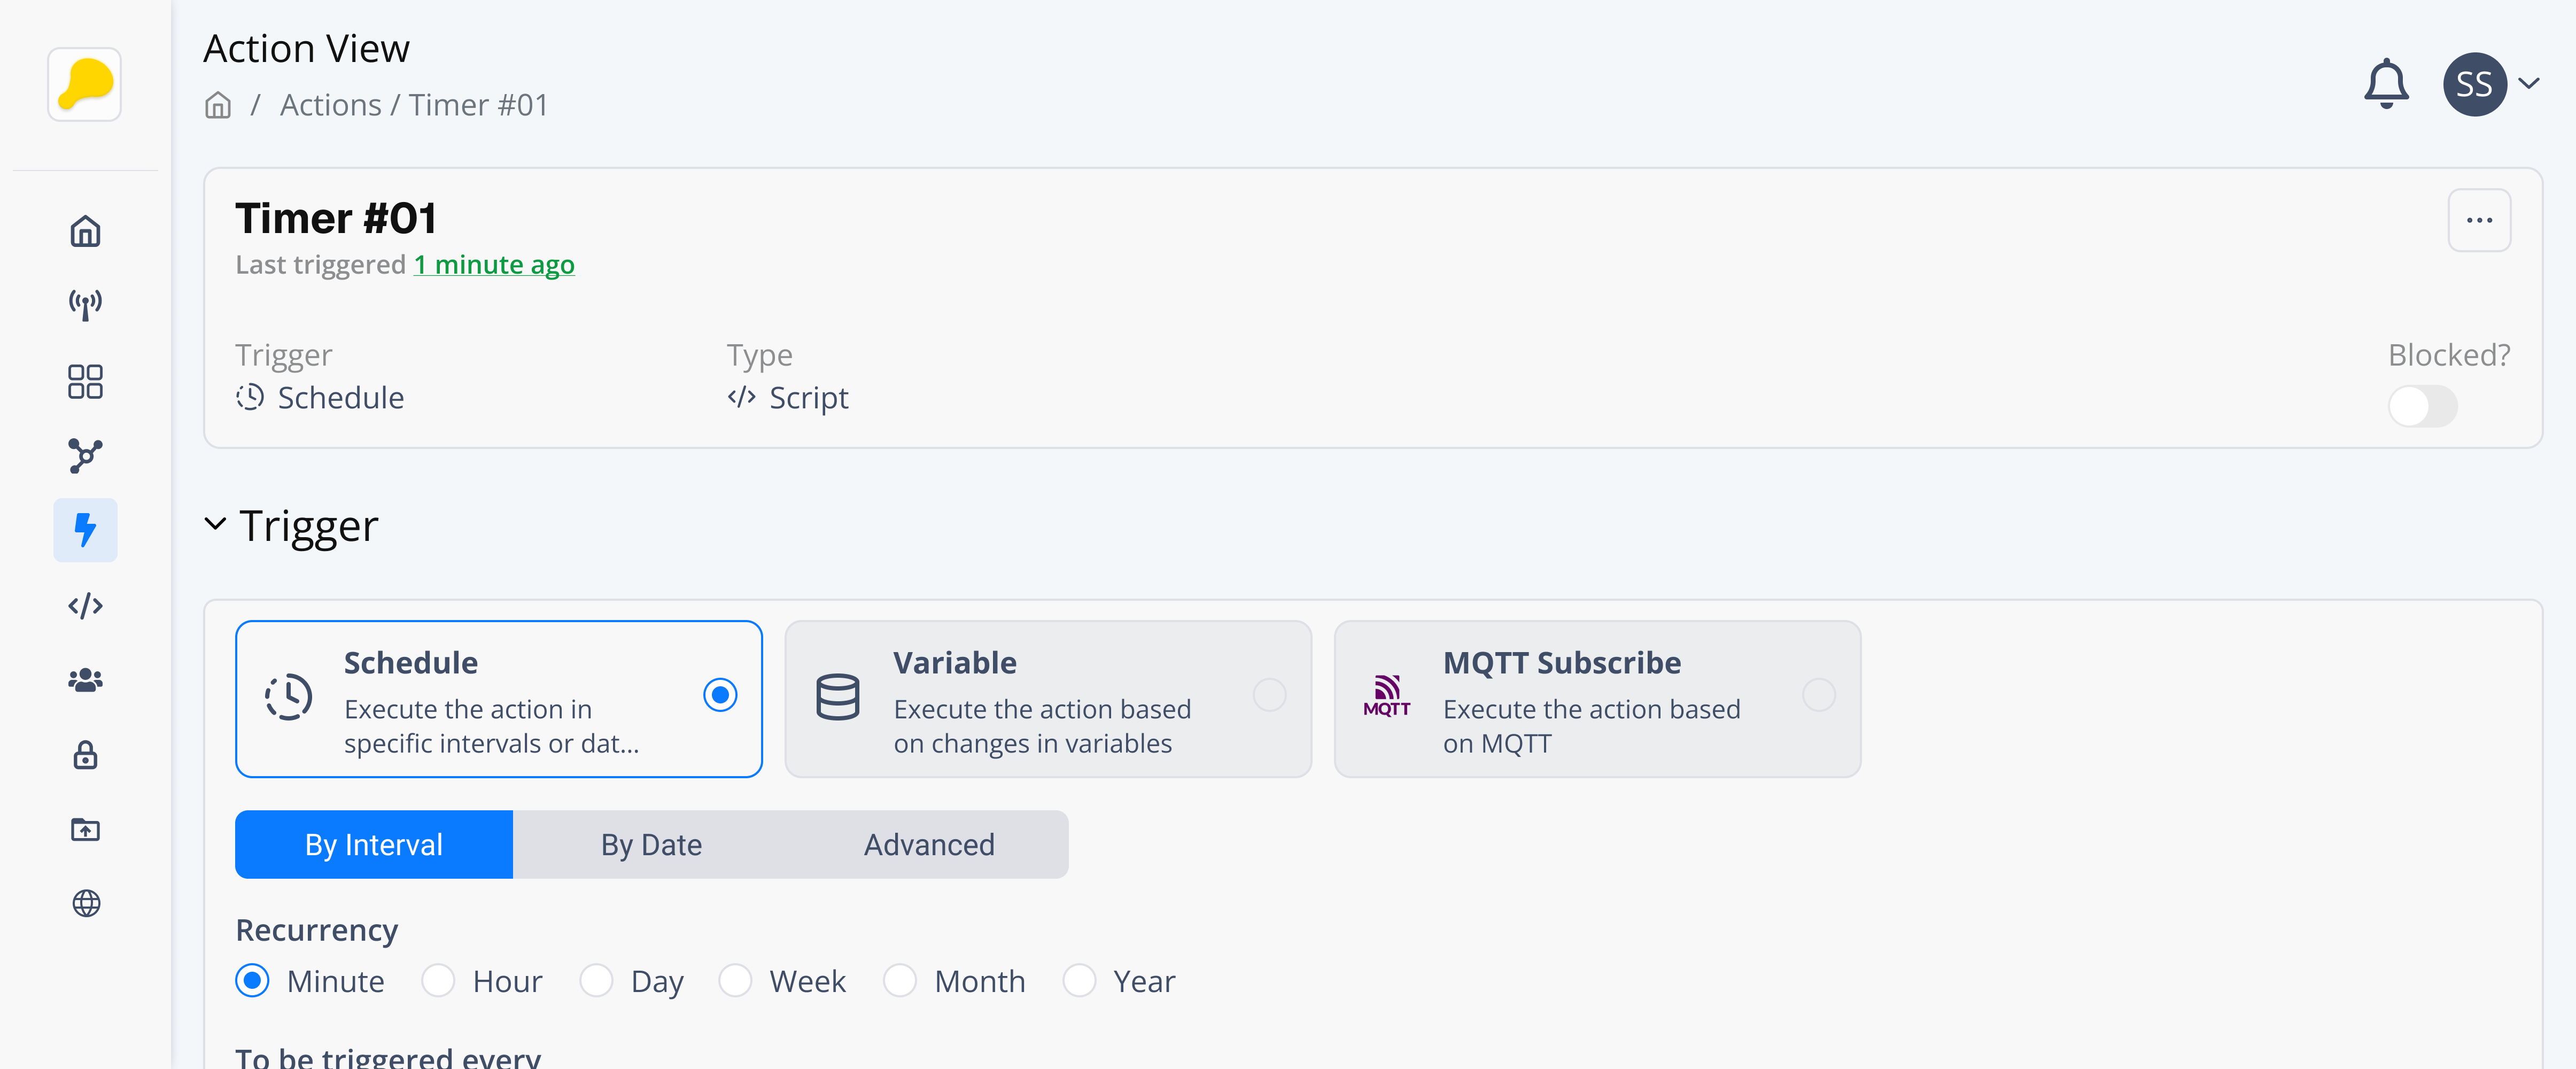The height and width of the screenshot is (1069, 2576).
Task: Select the Hour recurrency option
Action: [438, 981]
